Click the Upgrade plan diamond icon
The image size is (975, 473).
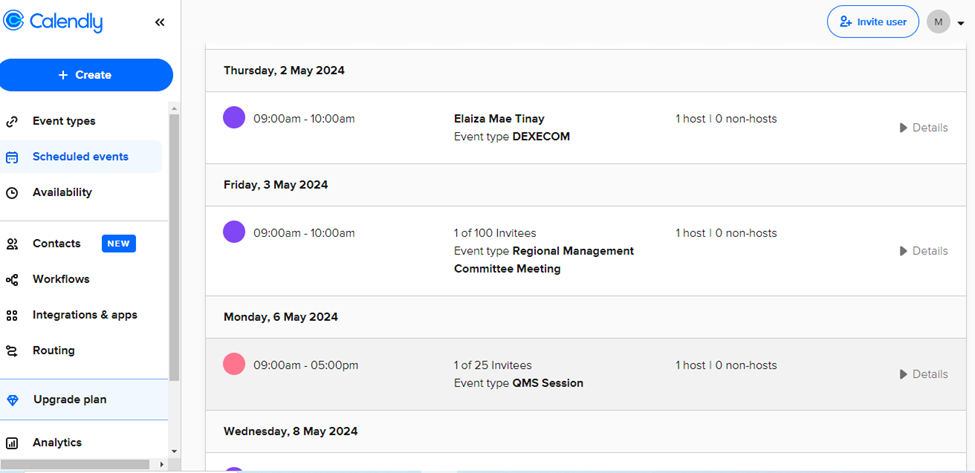click(12, 400)
